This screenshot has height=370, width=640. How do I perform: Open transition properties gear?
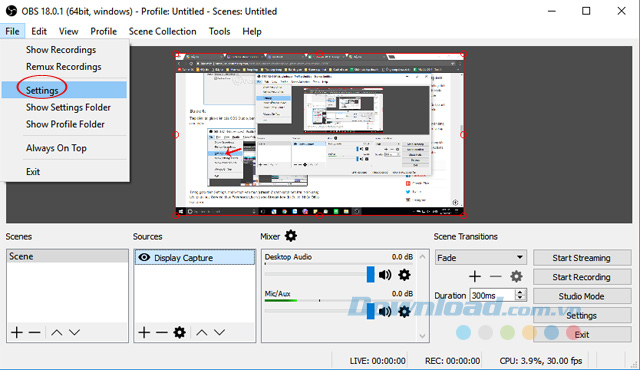pyautogui.click(x=516, y=277)
